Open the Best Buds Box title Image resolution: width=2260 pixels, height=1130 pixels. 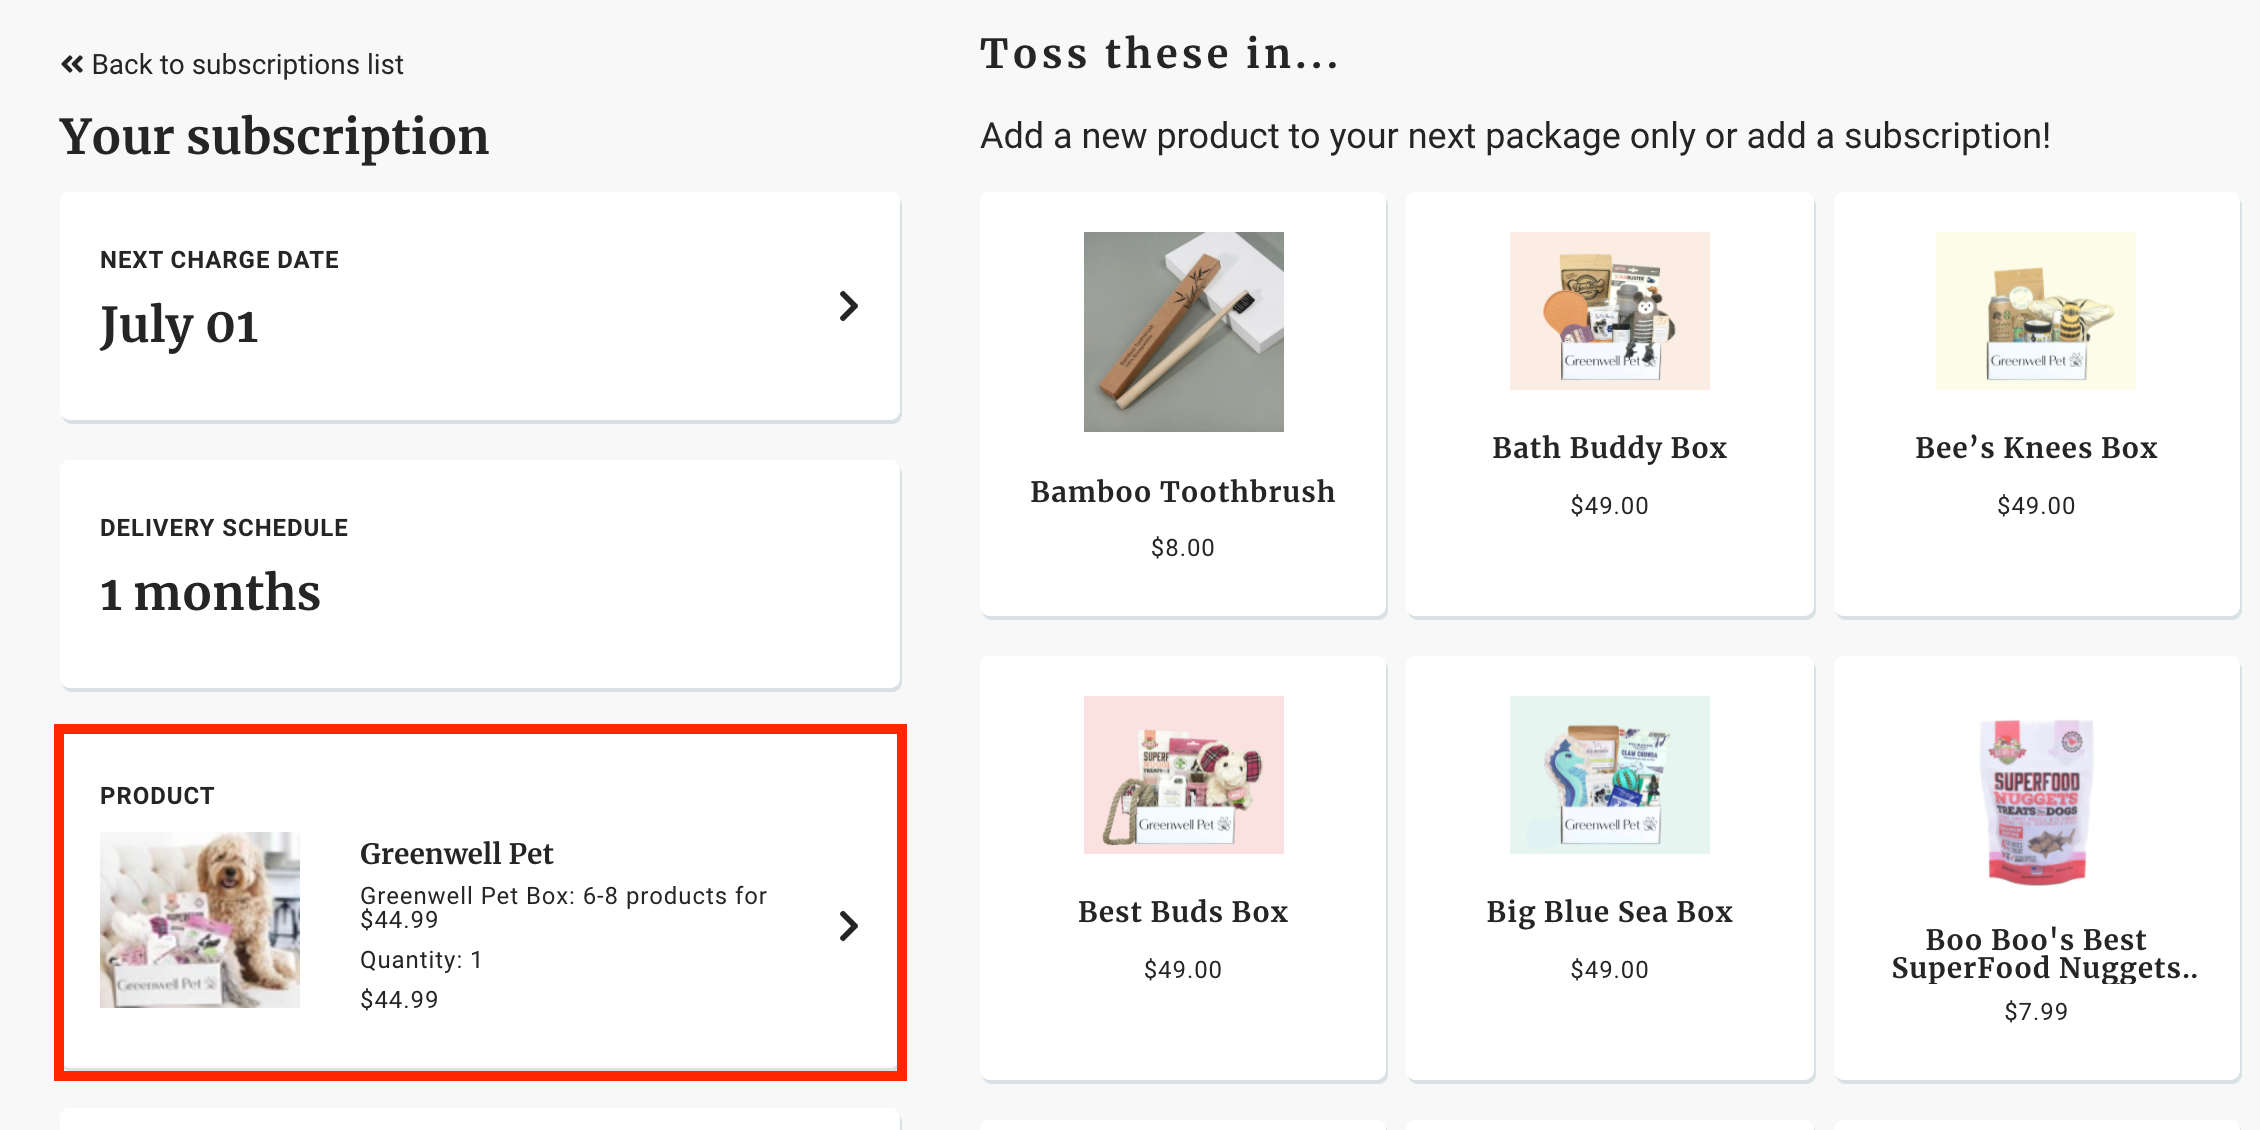1182,912
